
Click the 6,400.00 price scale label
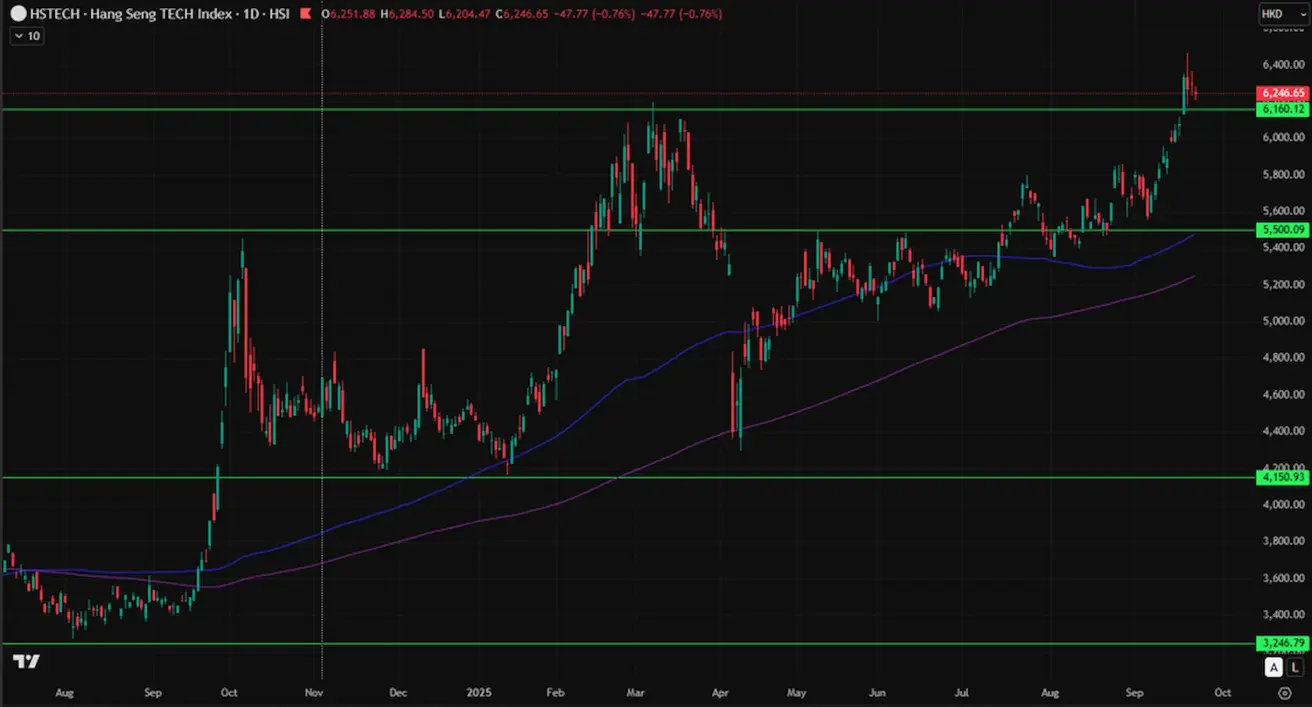(x=1282, y=64)
